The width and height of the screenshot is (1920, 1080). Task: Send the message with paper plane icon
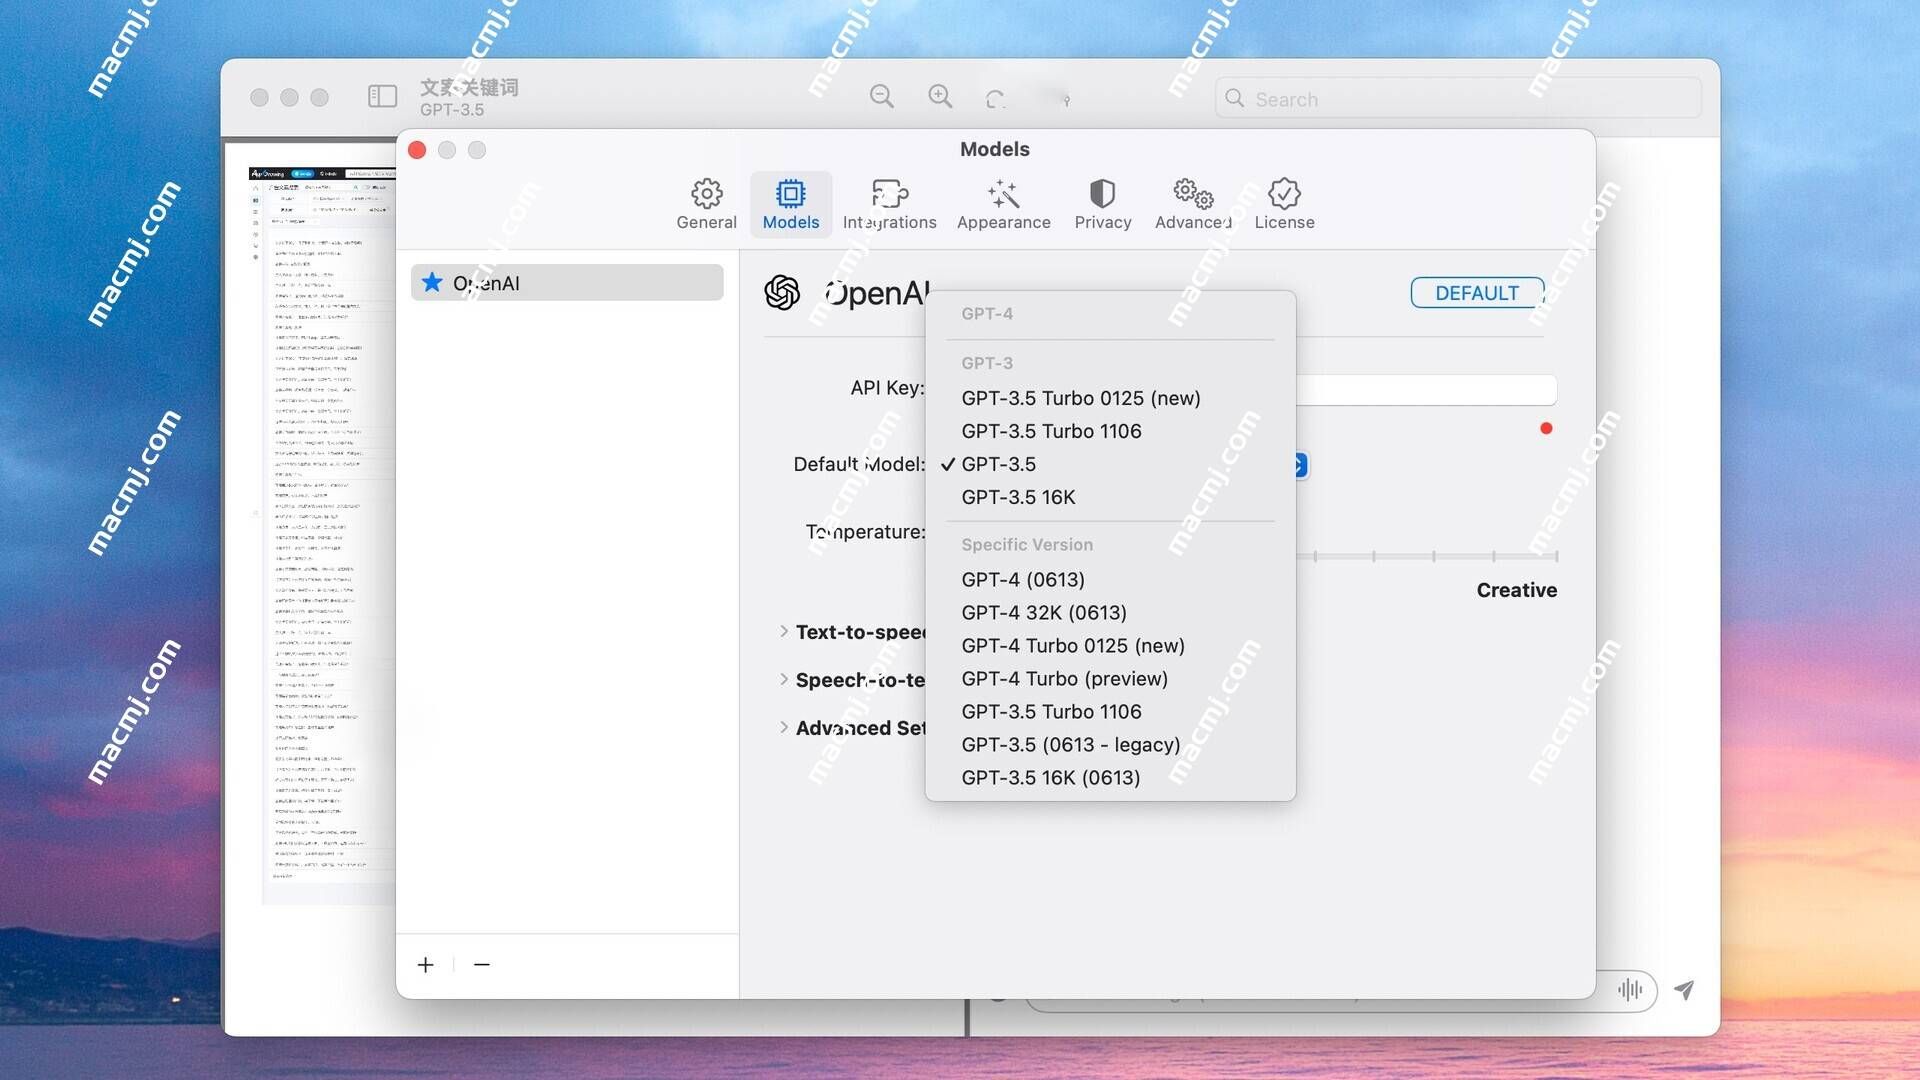click(x=1685, y=989)
